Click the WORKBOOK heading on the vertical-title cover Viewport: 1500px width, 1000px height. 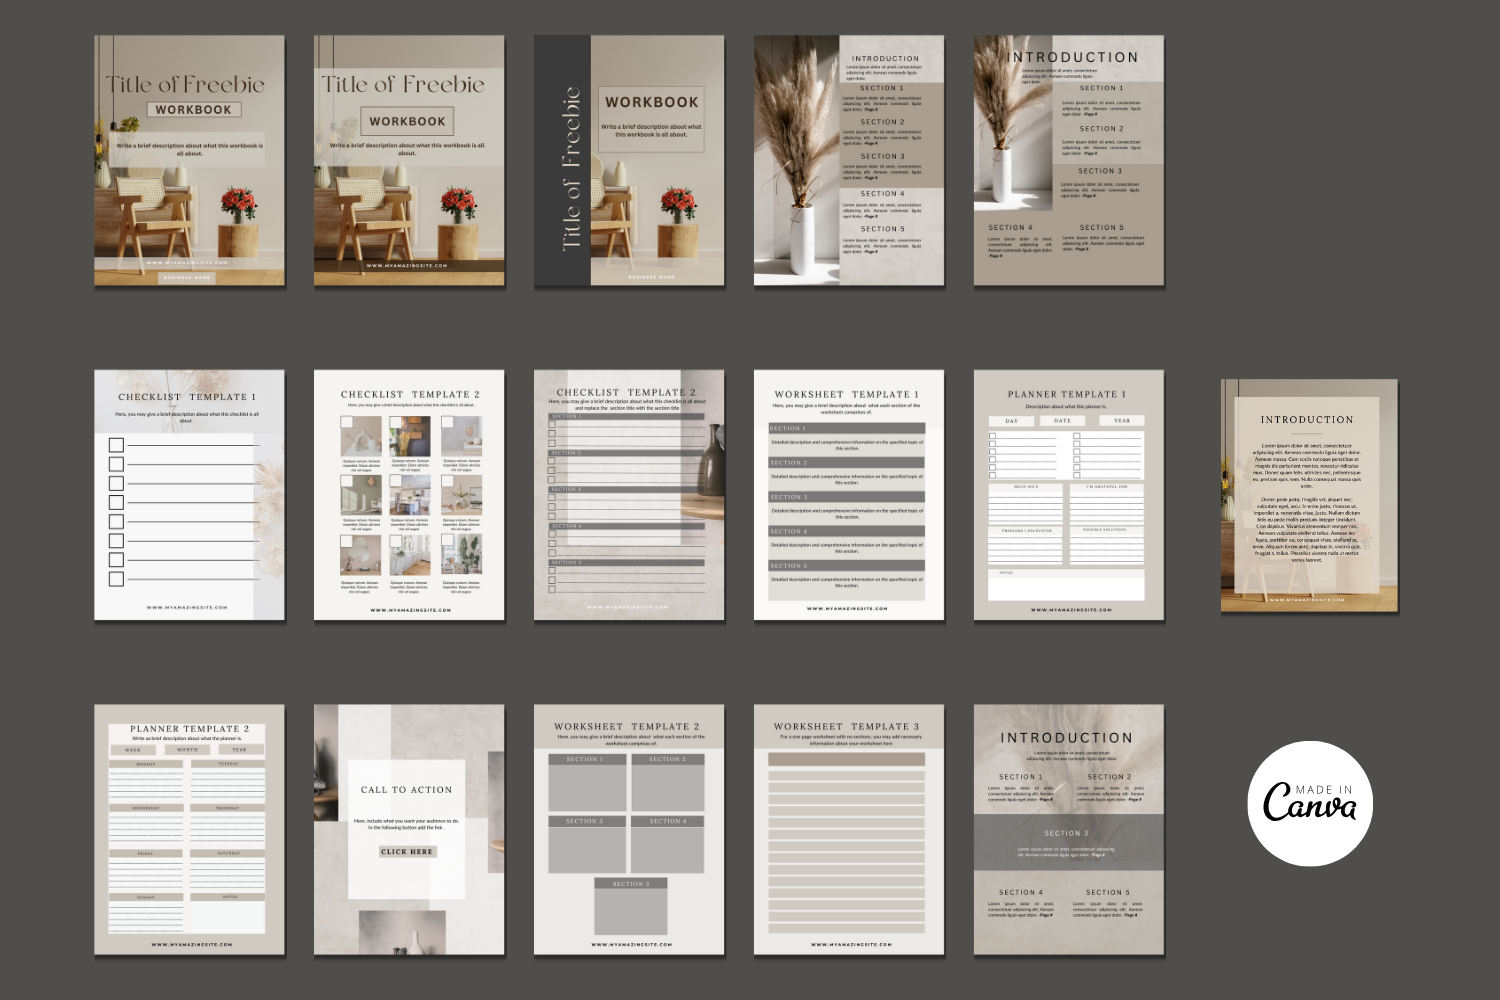tap(652, 102)
